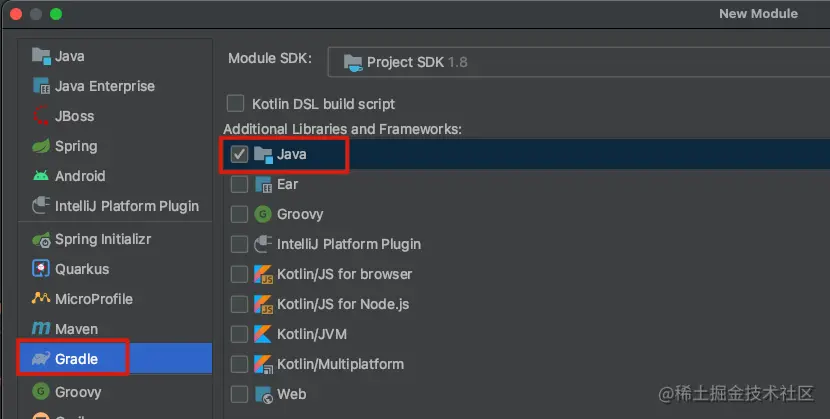This screenshot has height=419, width=830.
Task: Check the Groovy framework checkbox
Action: pos(239,214)
